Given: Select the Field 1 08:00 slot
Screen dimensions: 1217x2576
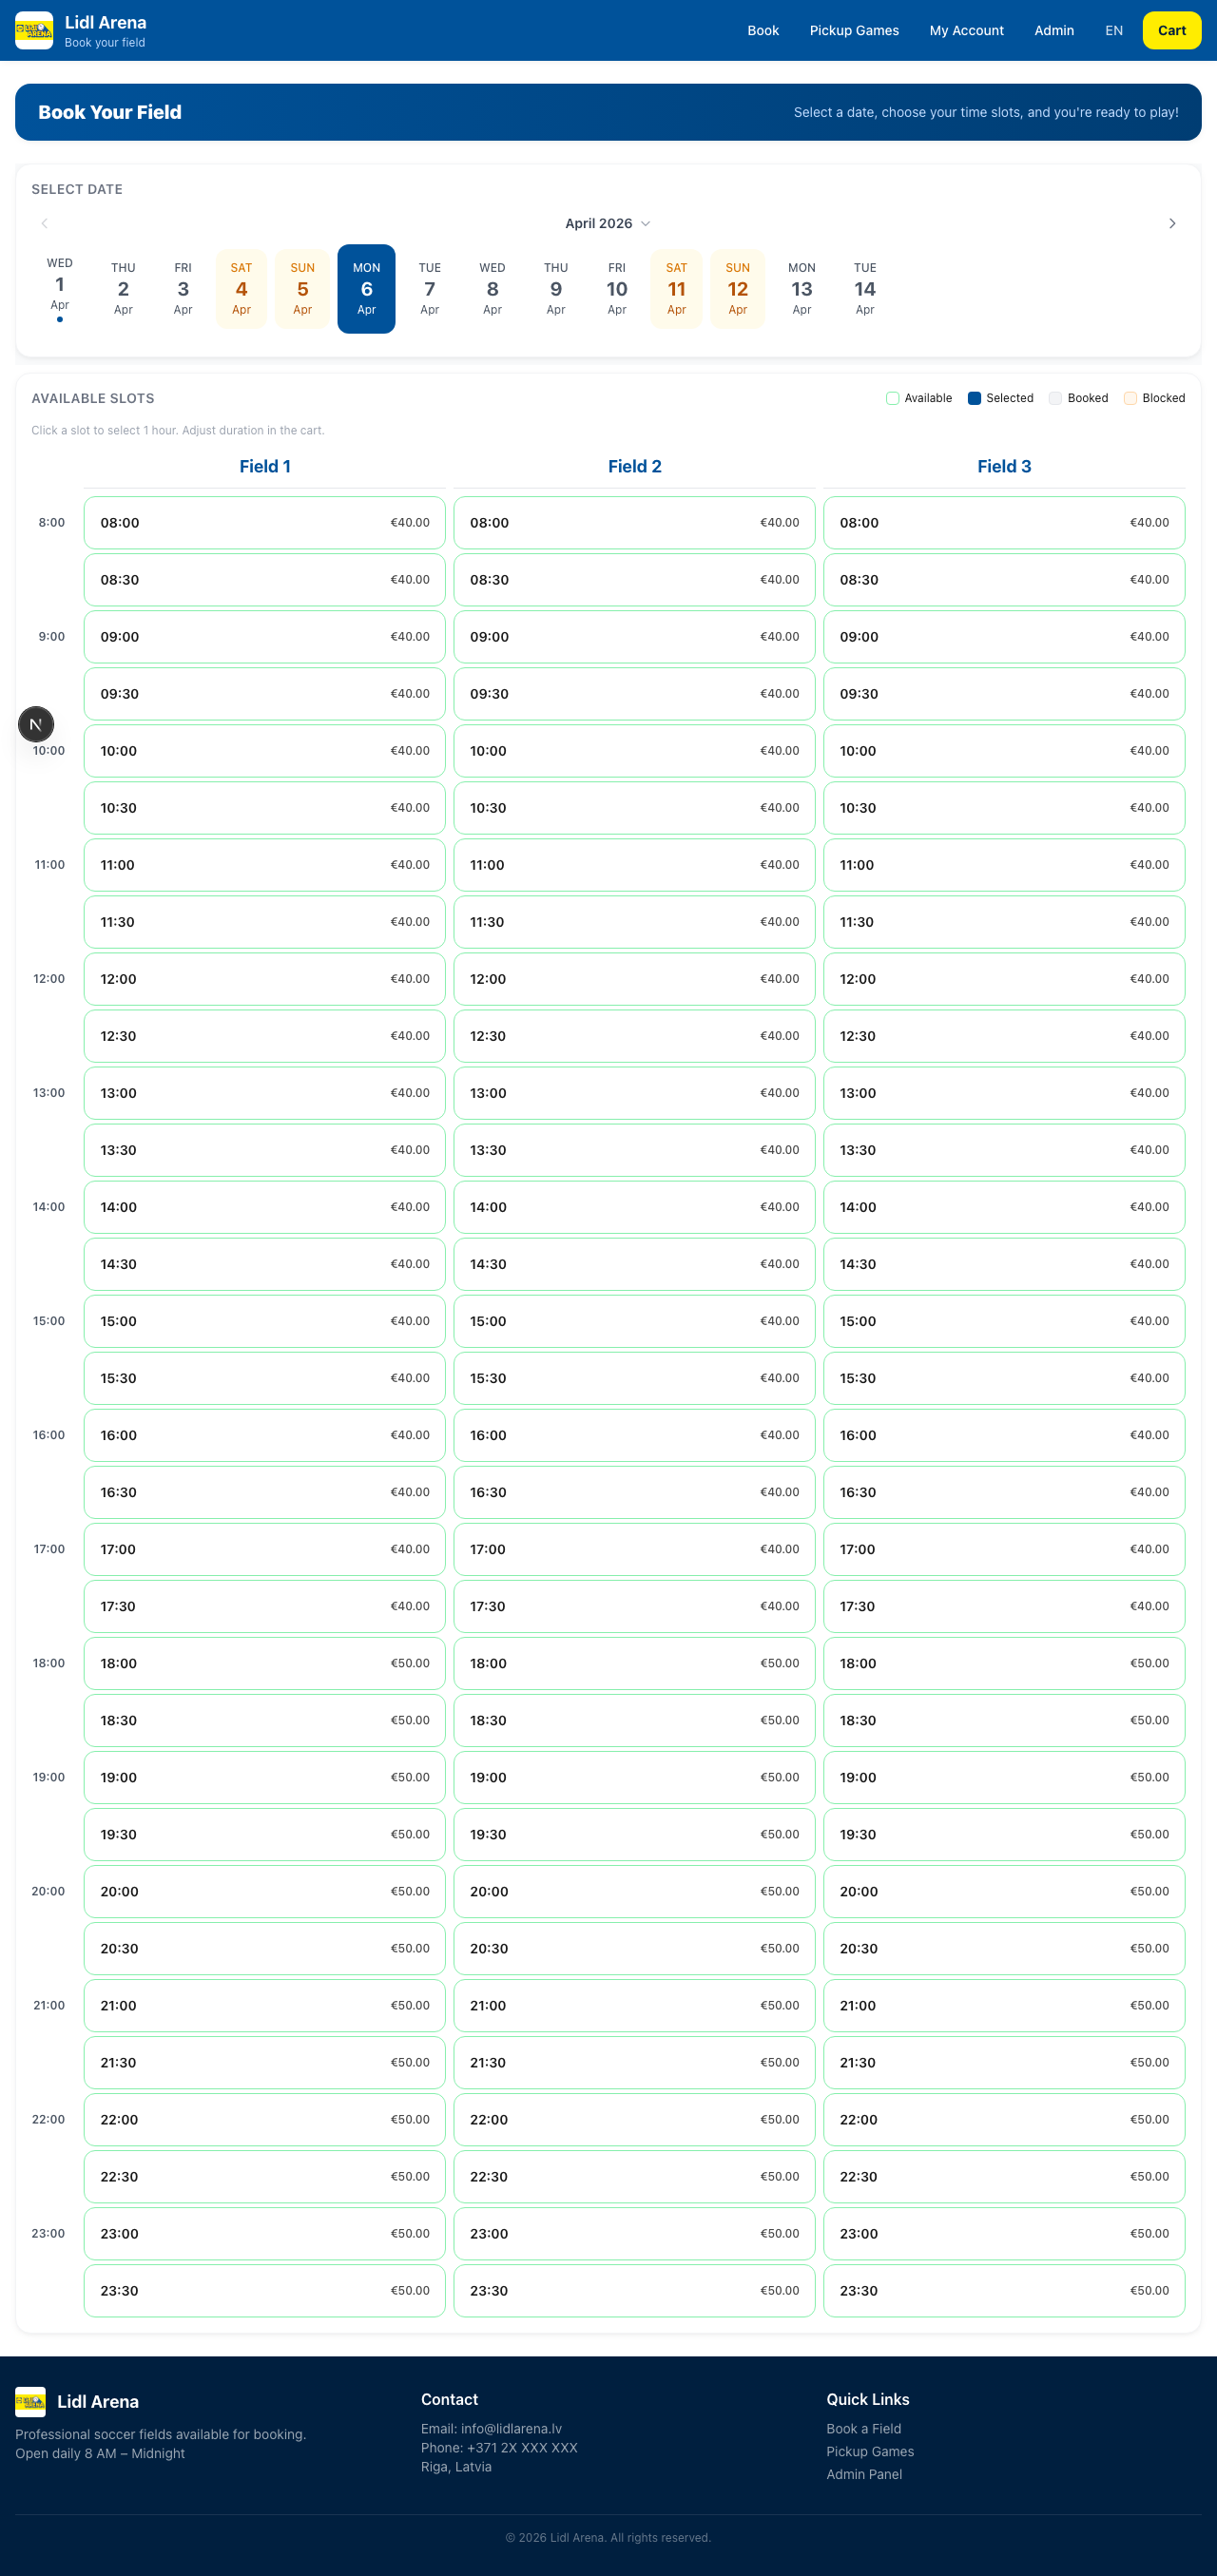Looking at the screenshot, I should (264, 522).
